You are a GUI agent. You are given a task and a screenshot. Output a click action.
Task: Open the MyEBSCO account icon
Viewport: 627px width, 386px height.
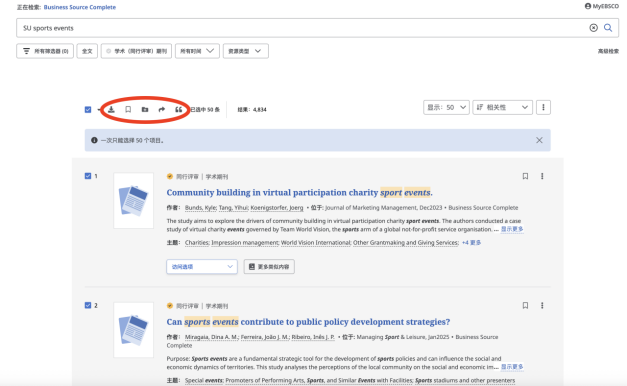tap(588, 6)
